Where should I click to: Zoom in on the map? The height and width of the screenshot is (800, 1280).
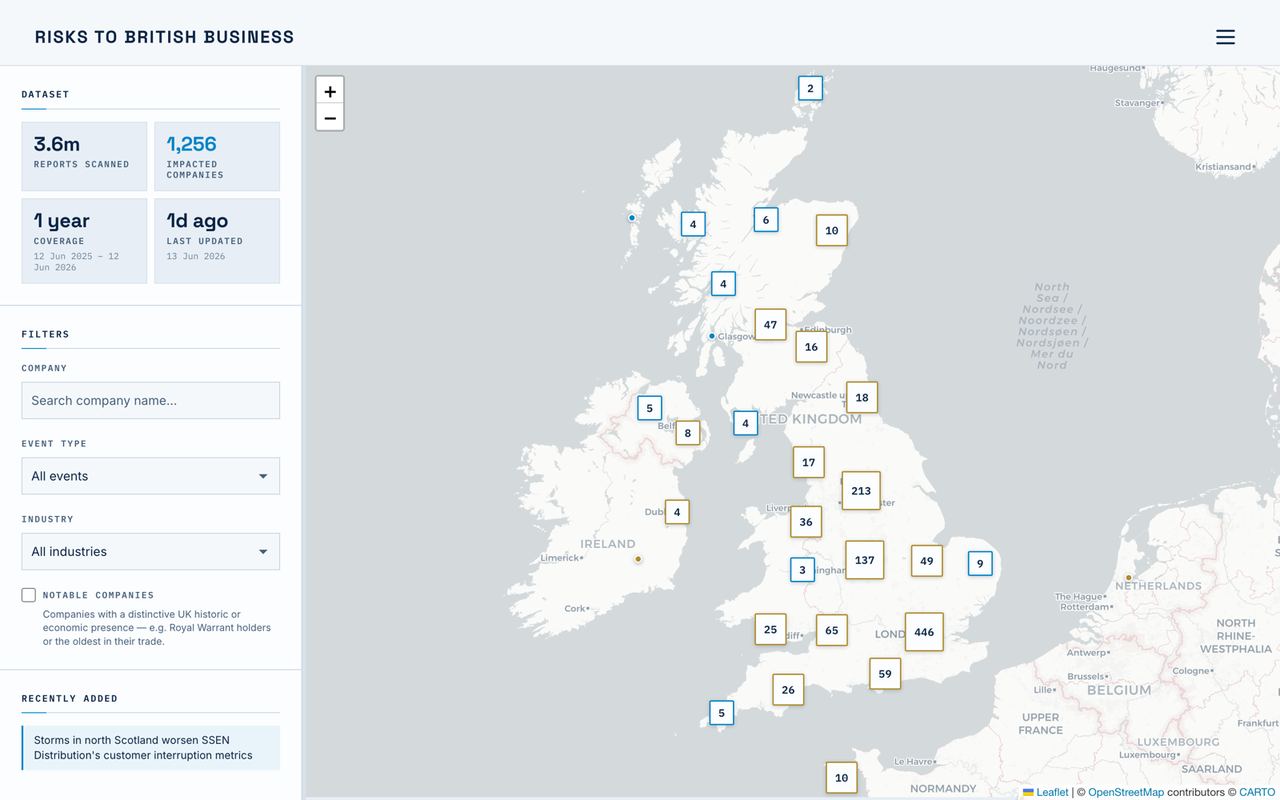point(330,91)
